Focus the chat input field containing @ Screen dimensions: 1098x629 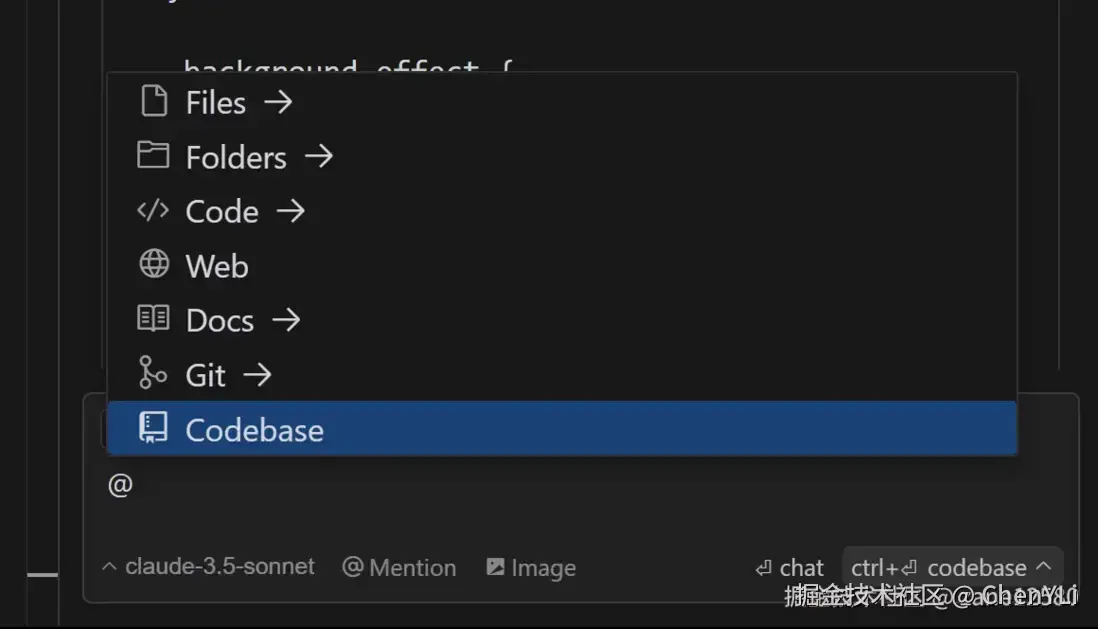500,486
